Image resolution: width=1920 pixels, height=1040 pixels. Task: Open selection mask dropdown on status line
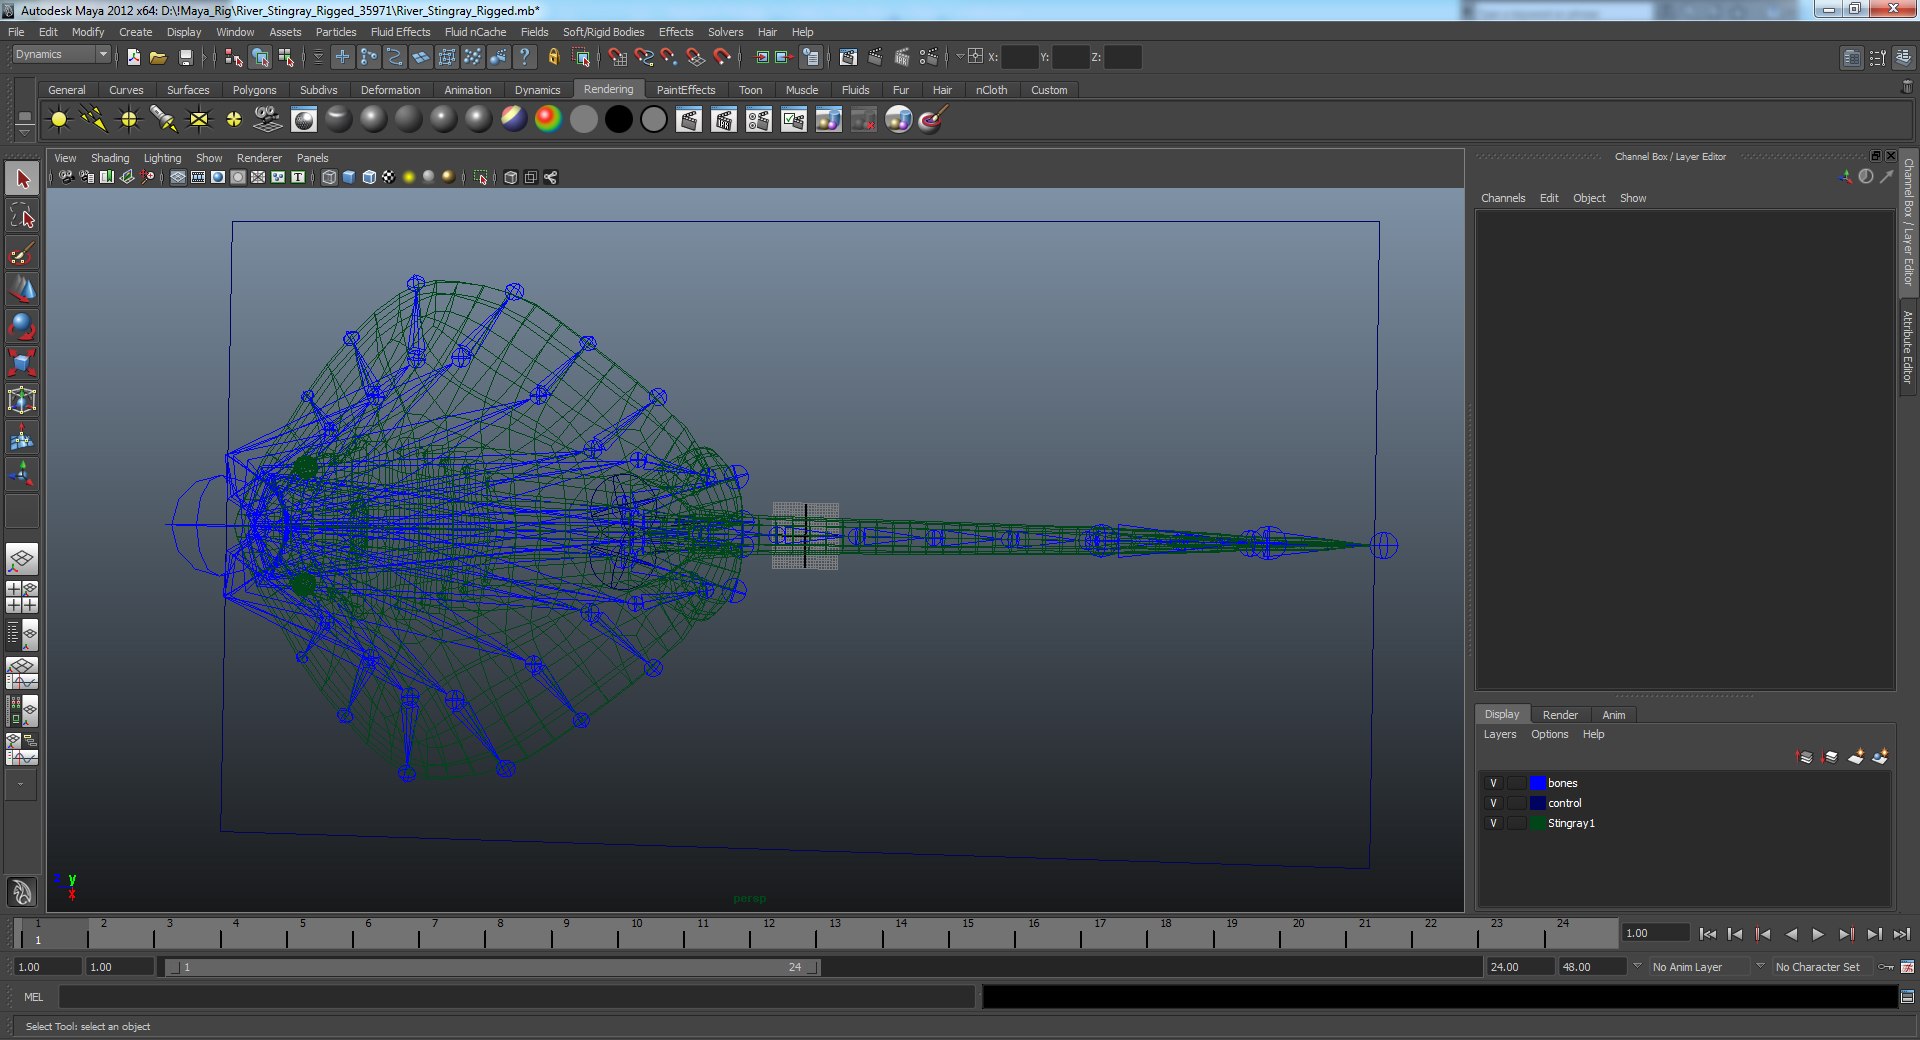click(319, 57)
